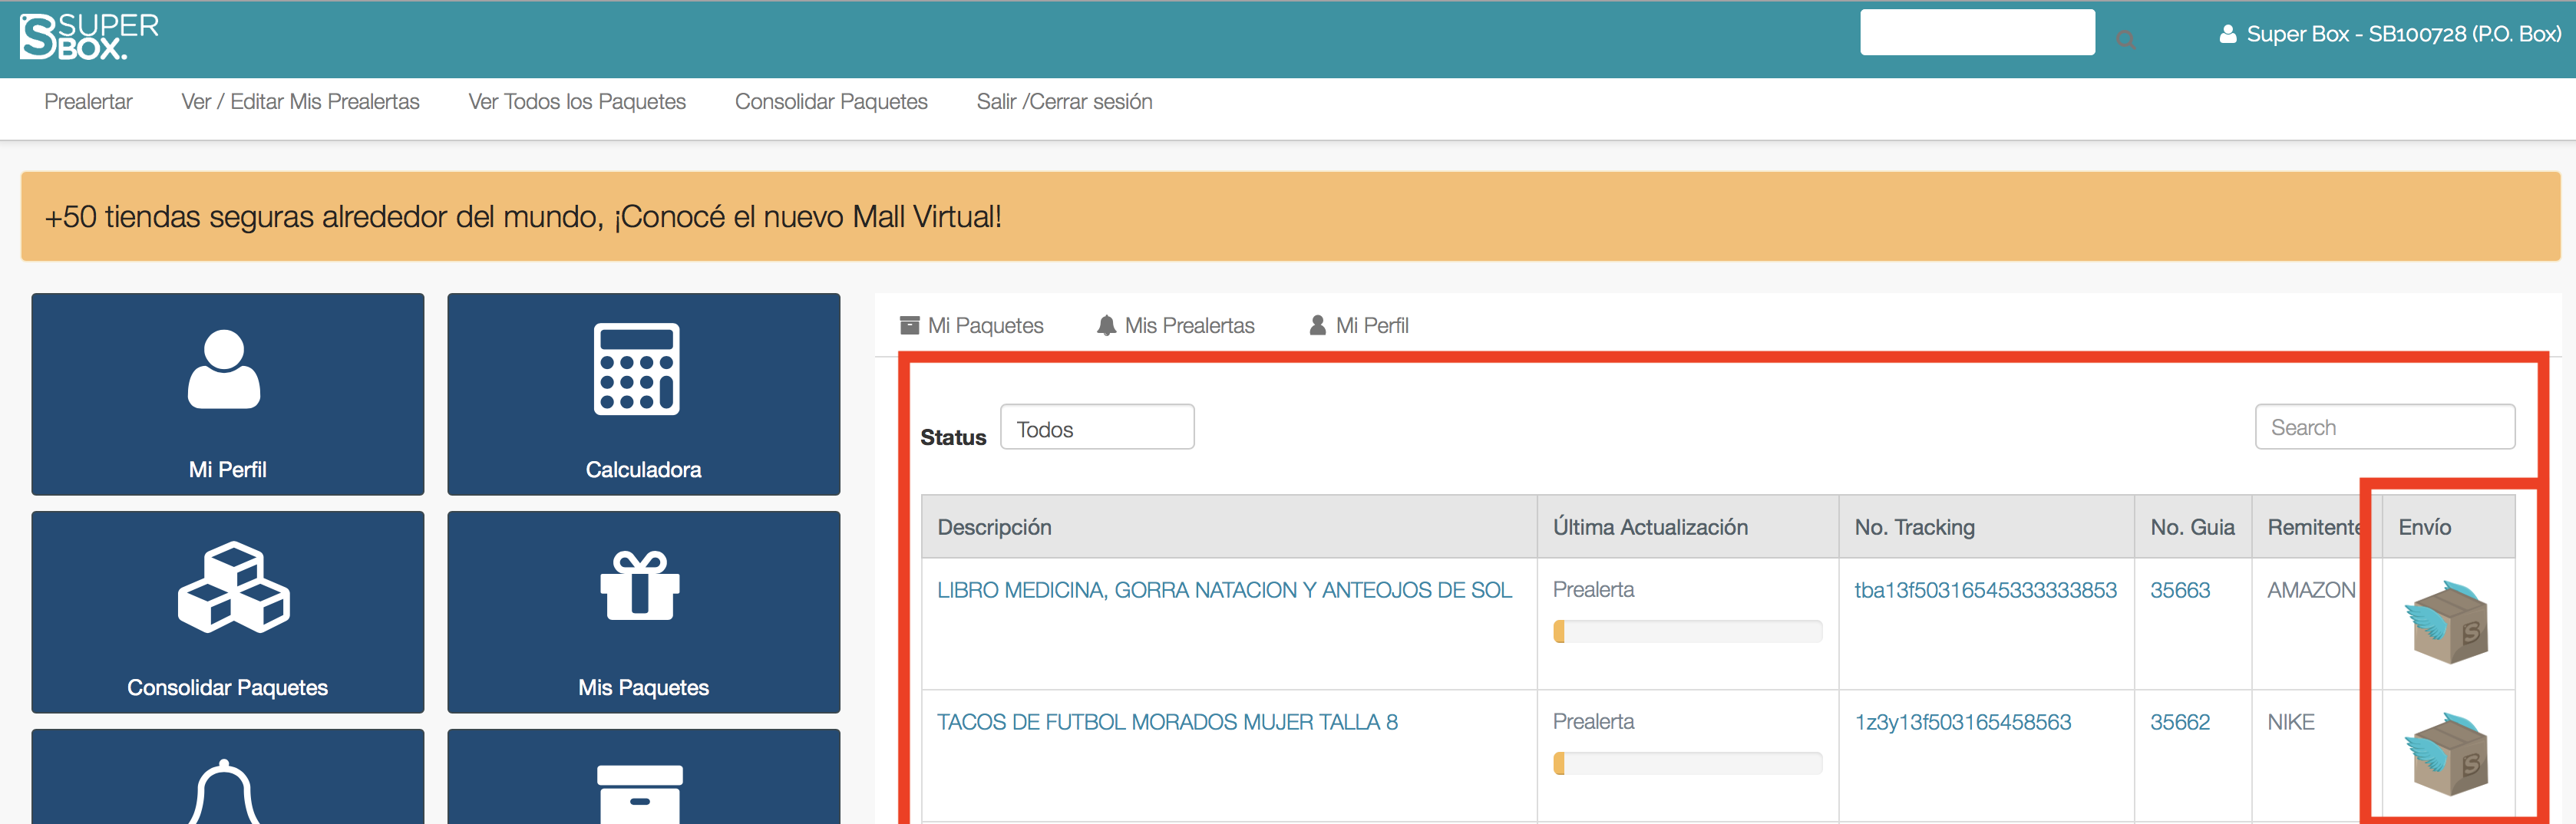
Task: Open the tile with the bell icon
Action: [228, 777]
